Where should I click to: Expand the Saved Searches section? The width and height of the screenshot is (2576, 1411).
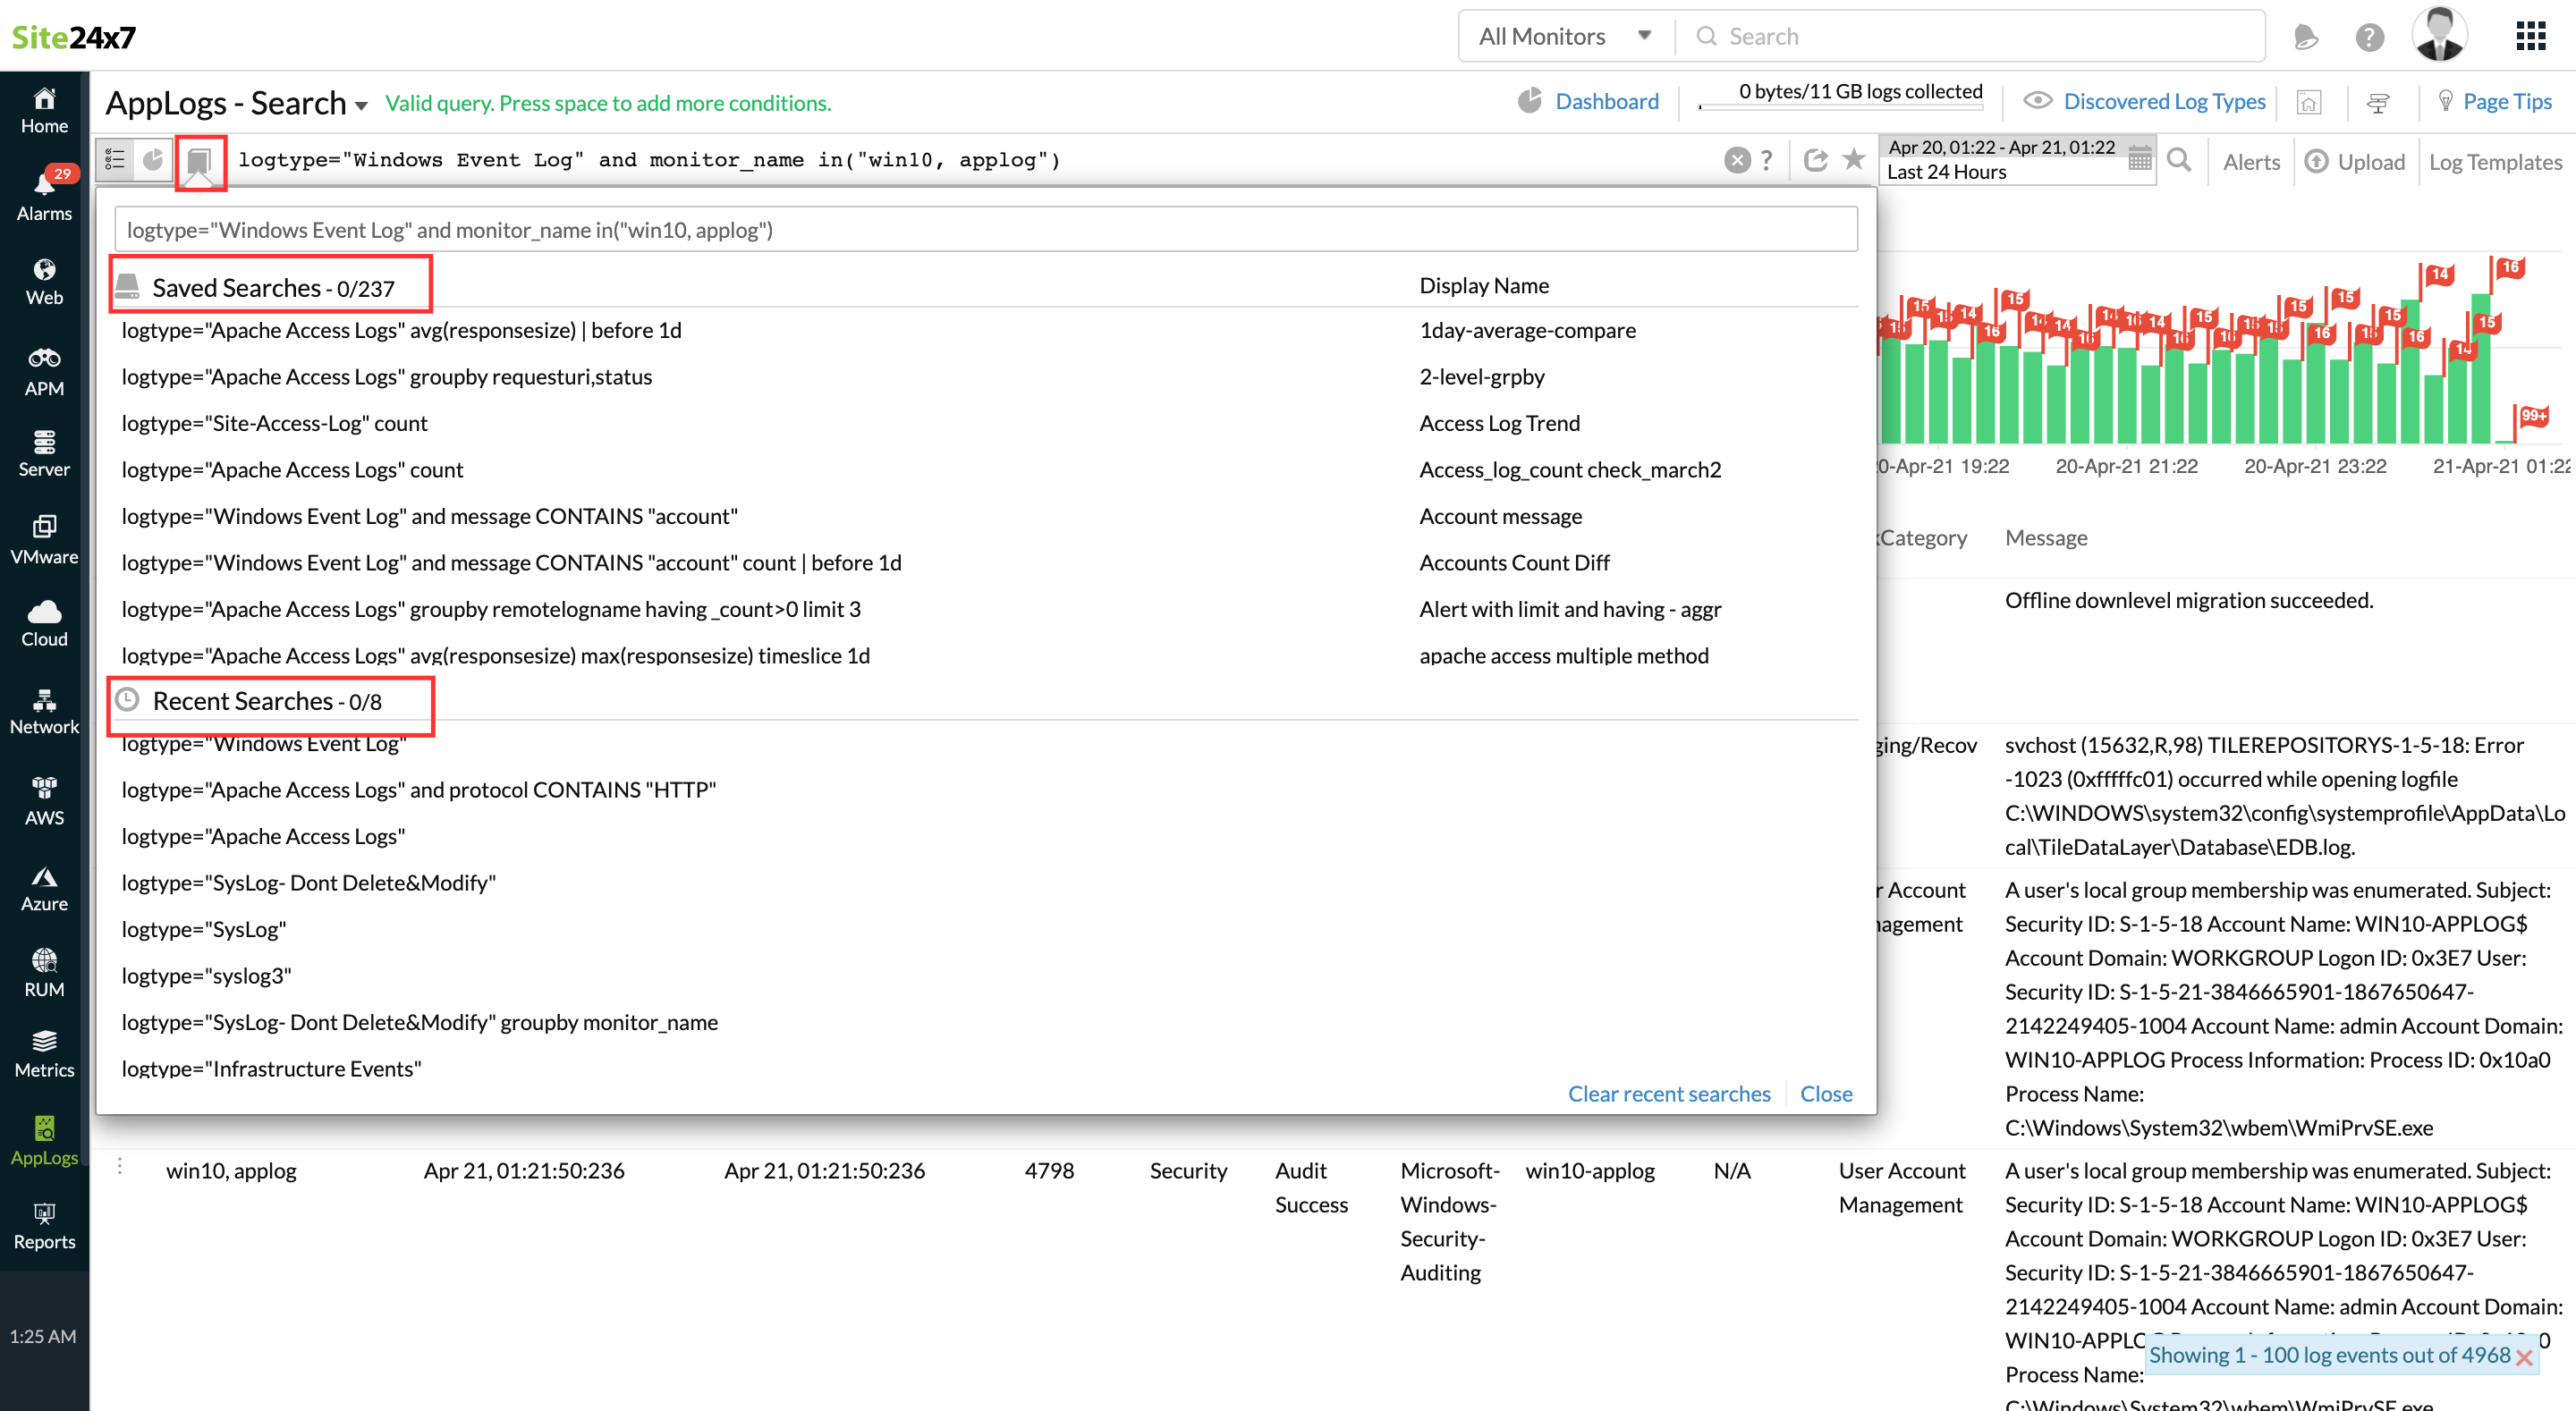tap(269, 285)
